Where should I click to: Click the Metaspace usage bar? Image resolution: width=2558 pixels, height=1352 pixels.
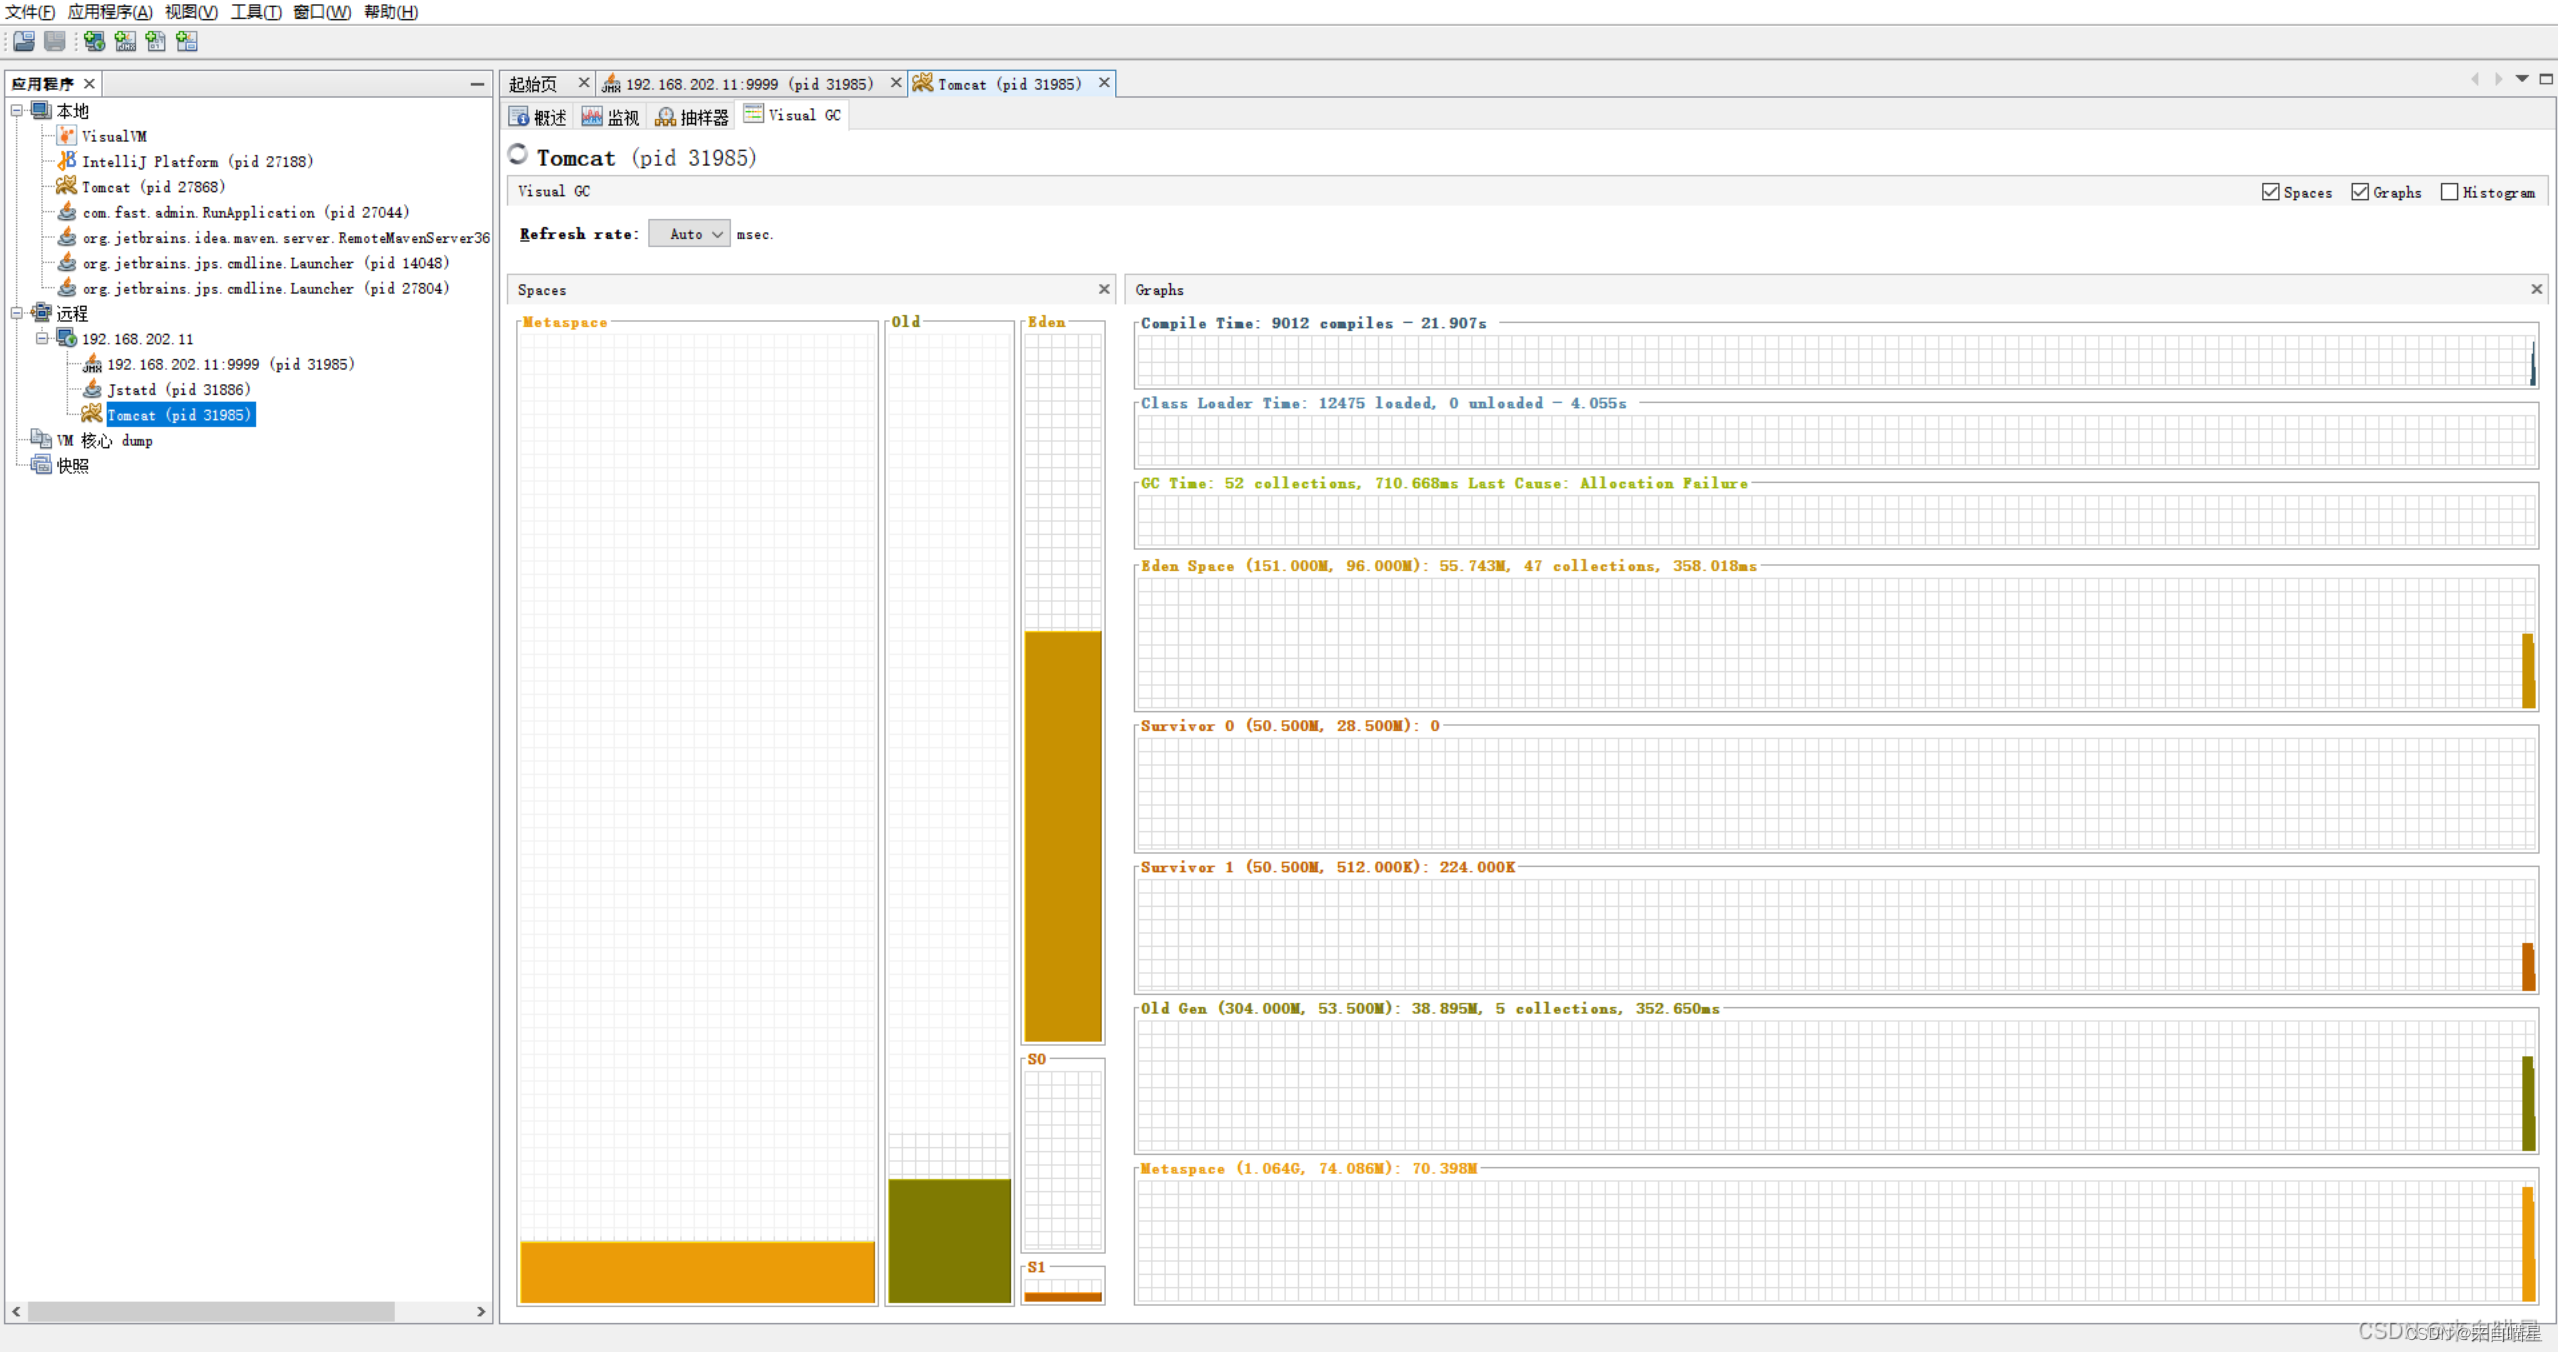(697, 1271)
